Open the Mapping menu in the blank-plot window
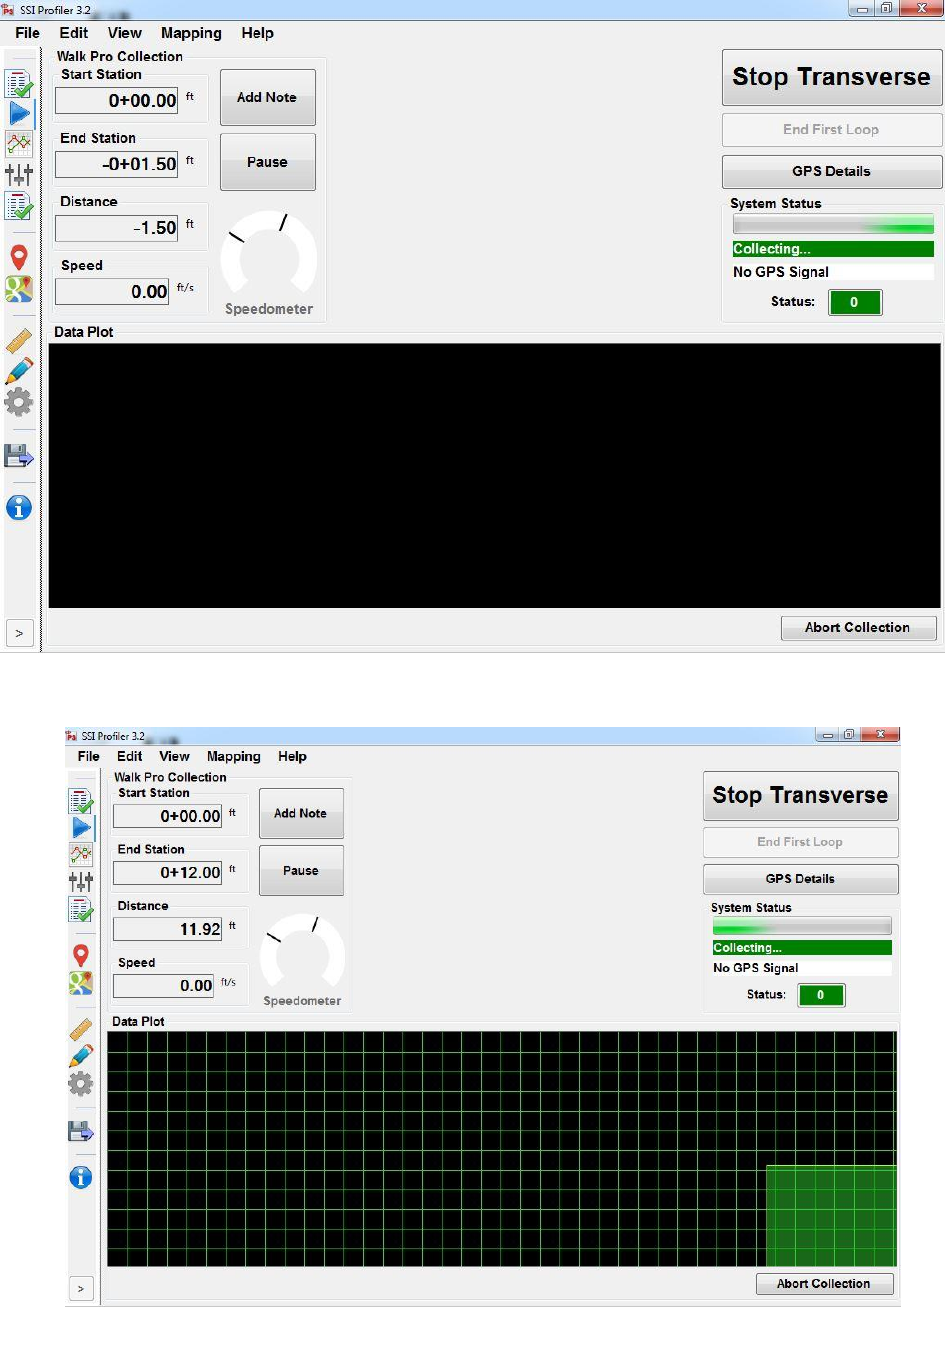The image size is (945, 1368). pyautogui.click(x=191, y=33)
